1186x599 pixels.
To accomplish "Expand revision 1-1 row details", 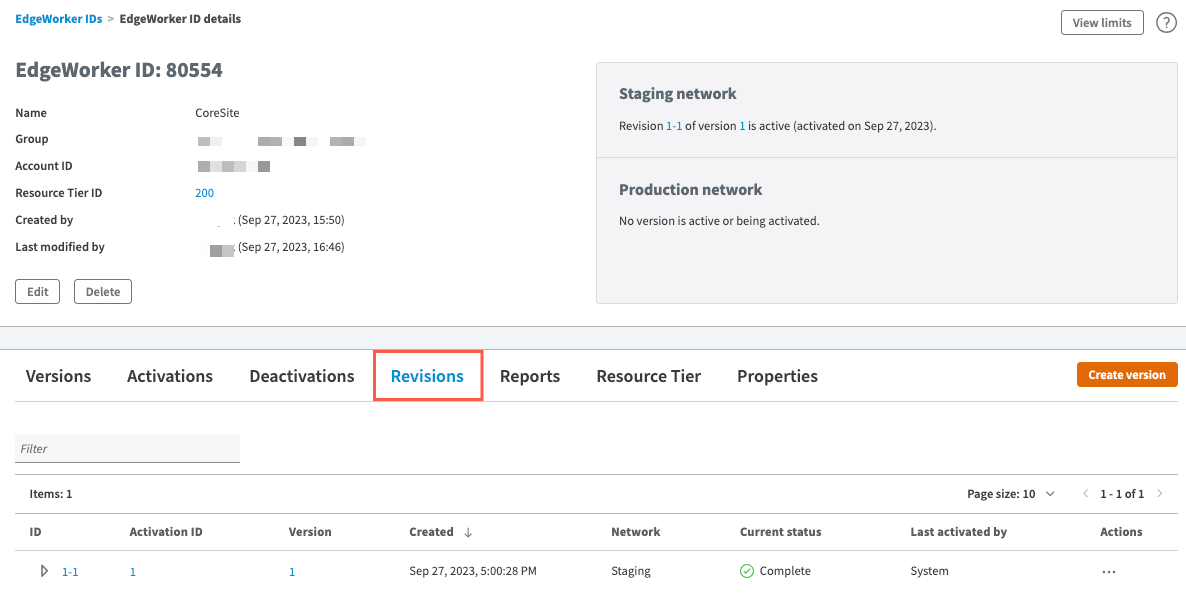I will point(44,571).
